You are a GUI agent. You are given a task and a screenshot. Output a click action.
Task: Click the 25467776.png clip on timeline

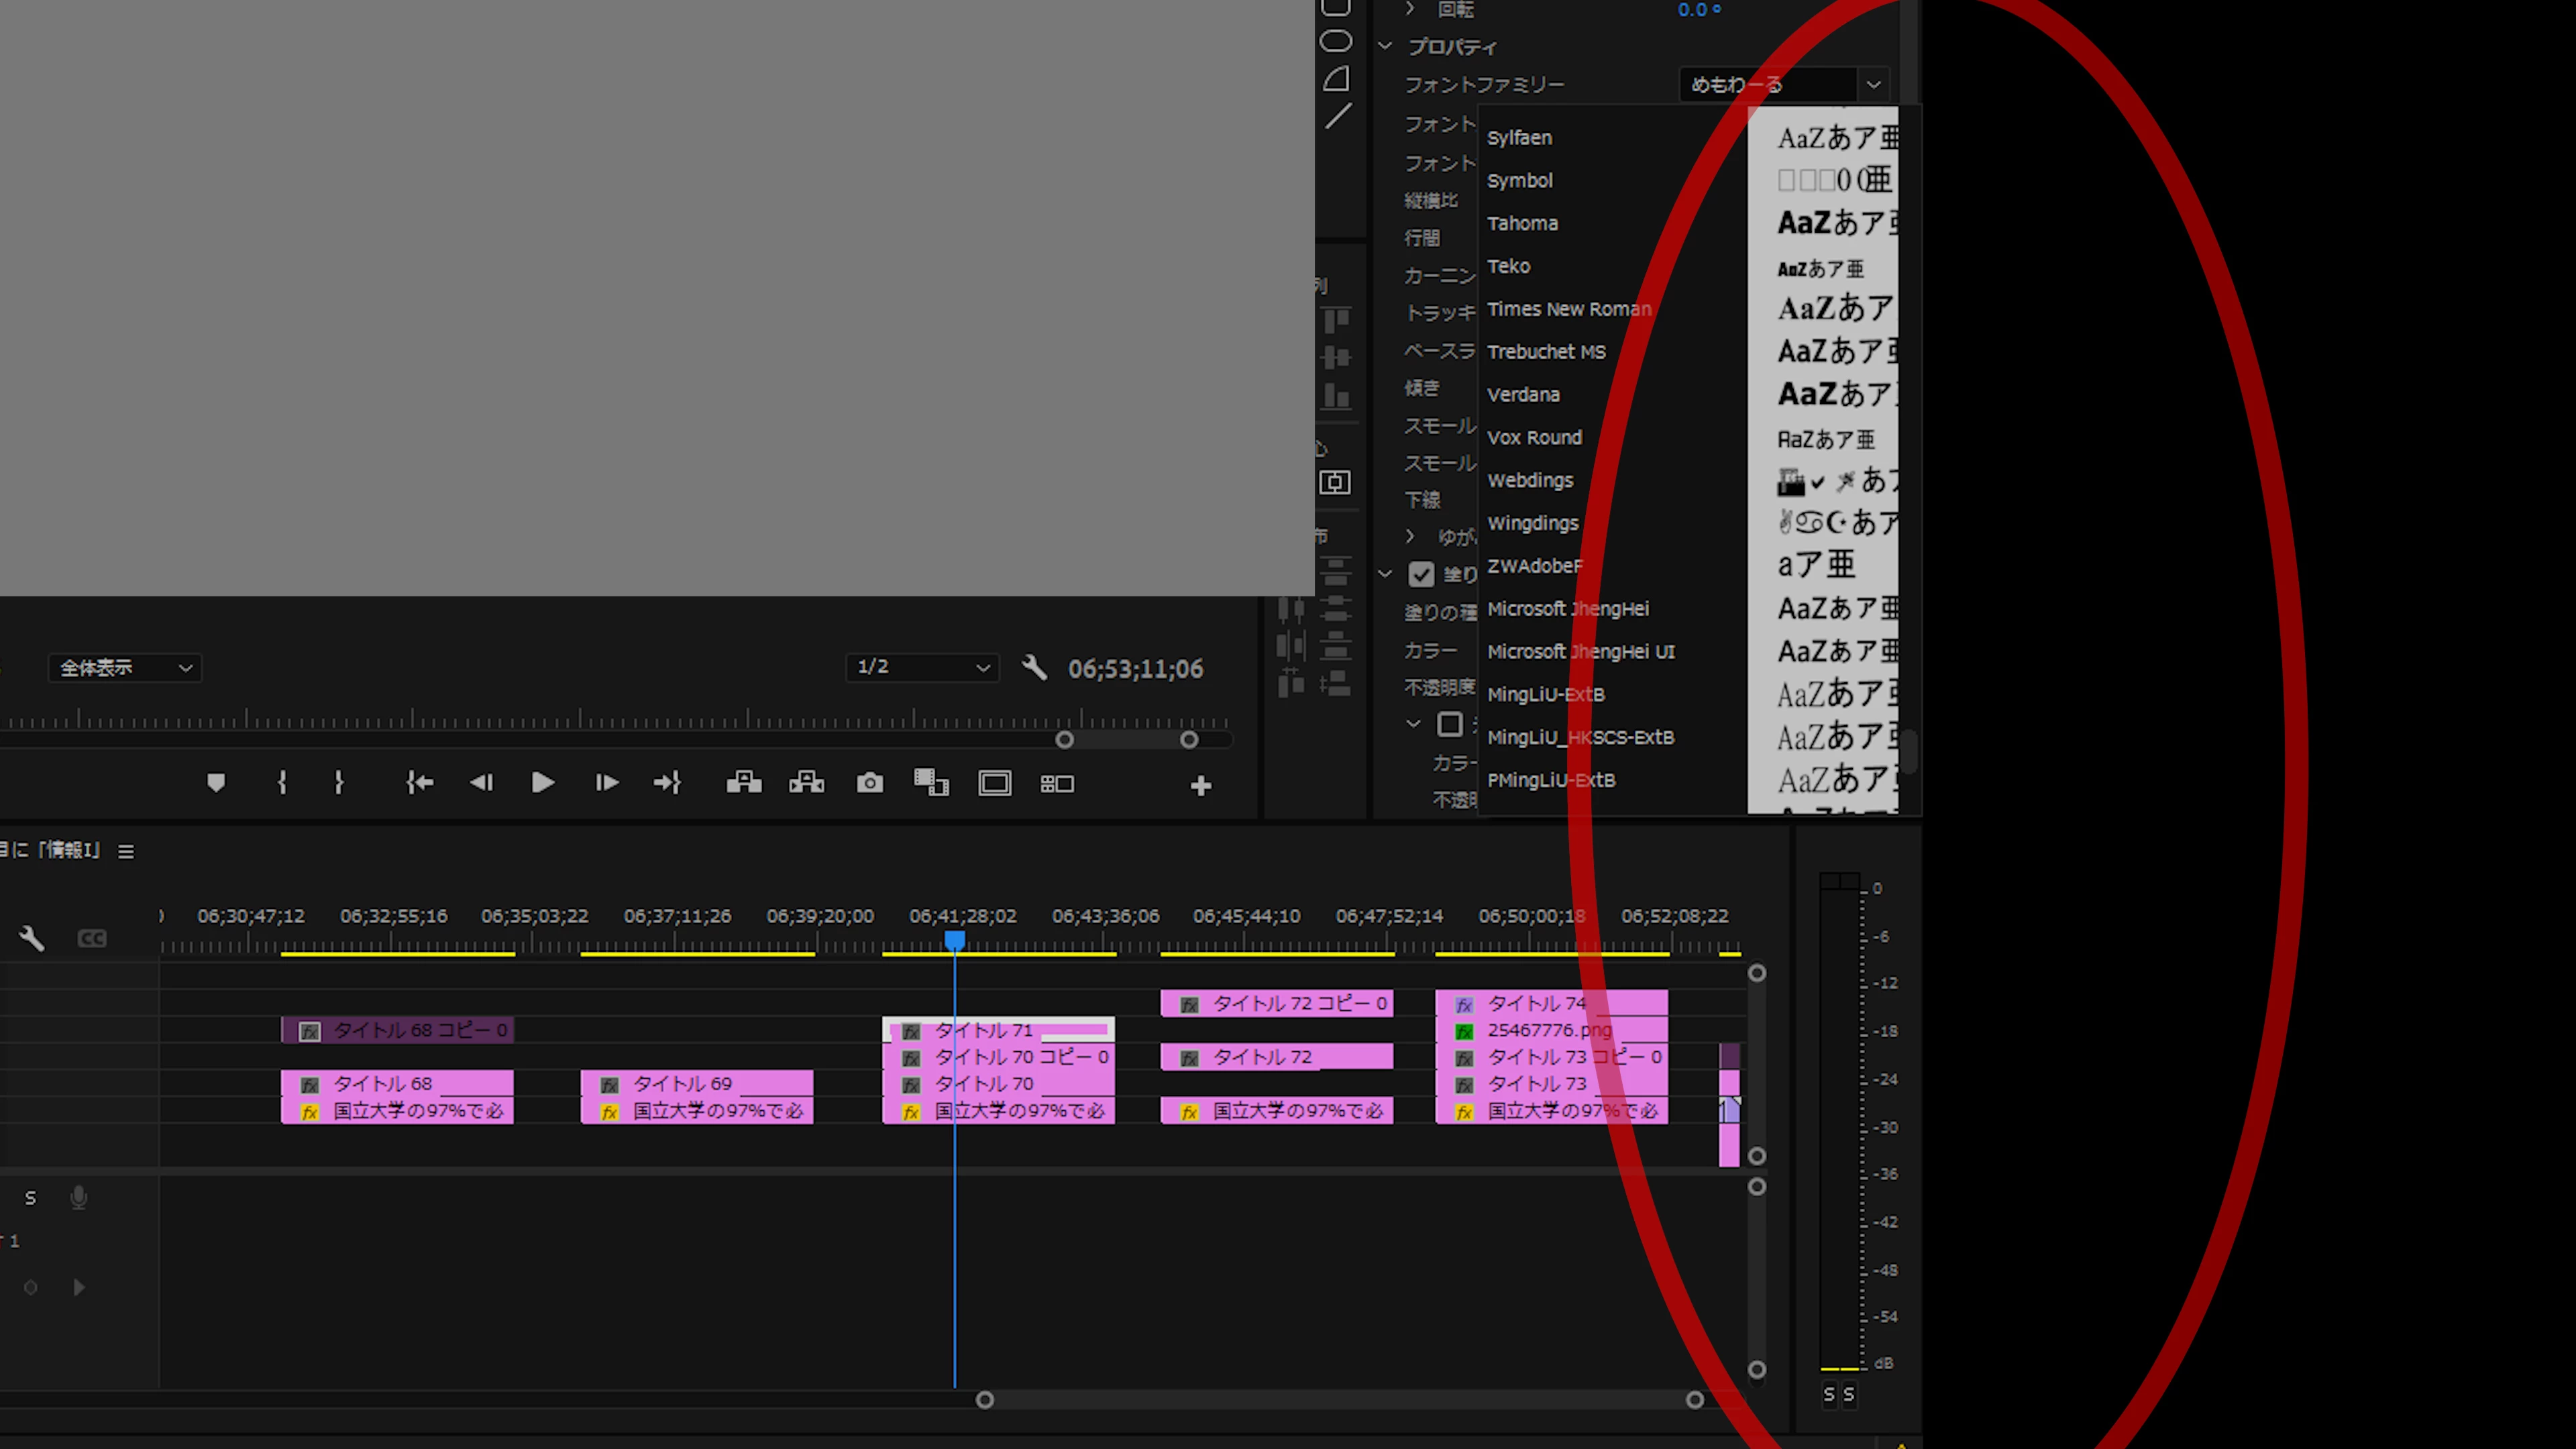pyautogui.click(x=1552, y=1030)
